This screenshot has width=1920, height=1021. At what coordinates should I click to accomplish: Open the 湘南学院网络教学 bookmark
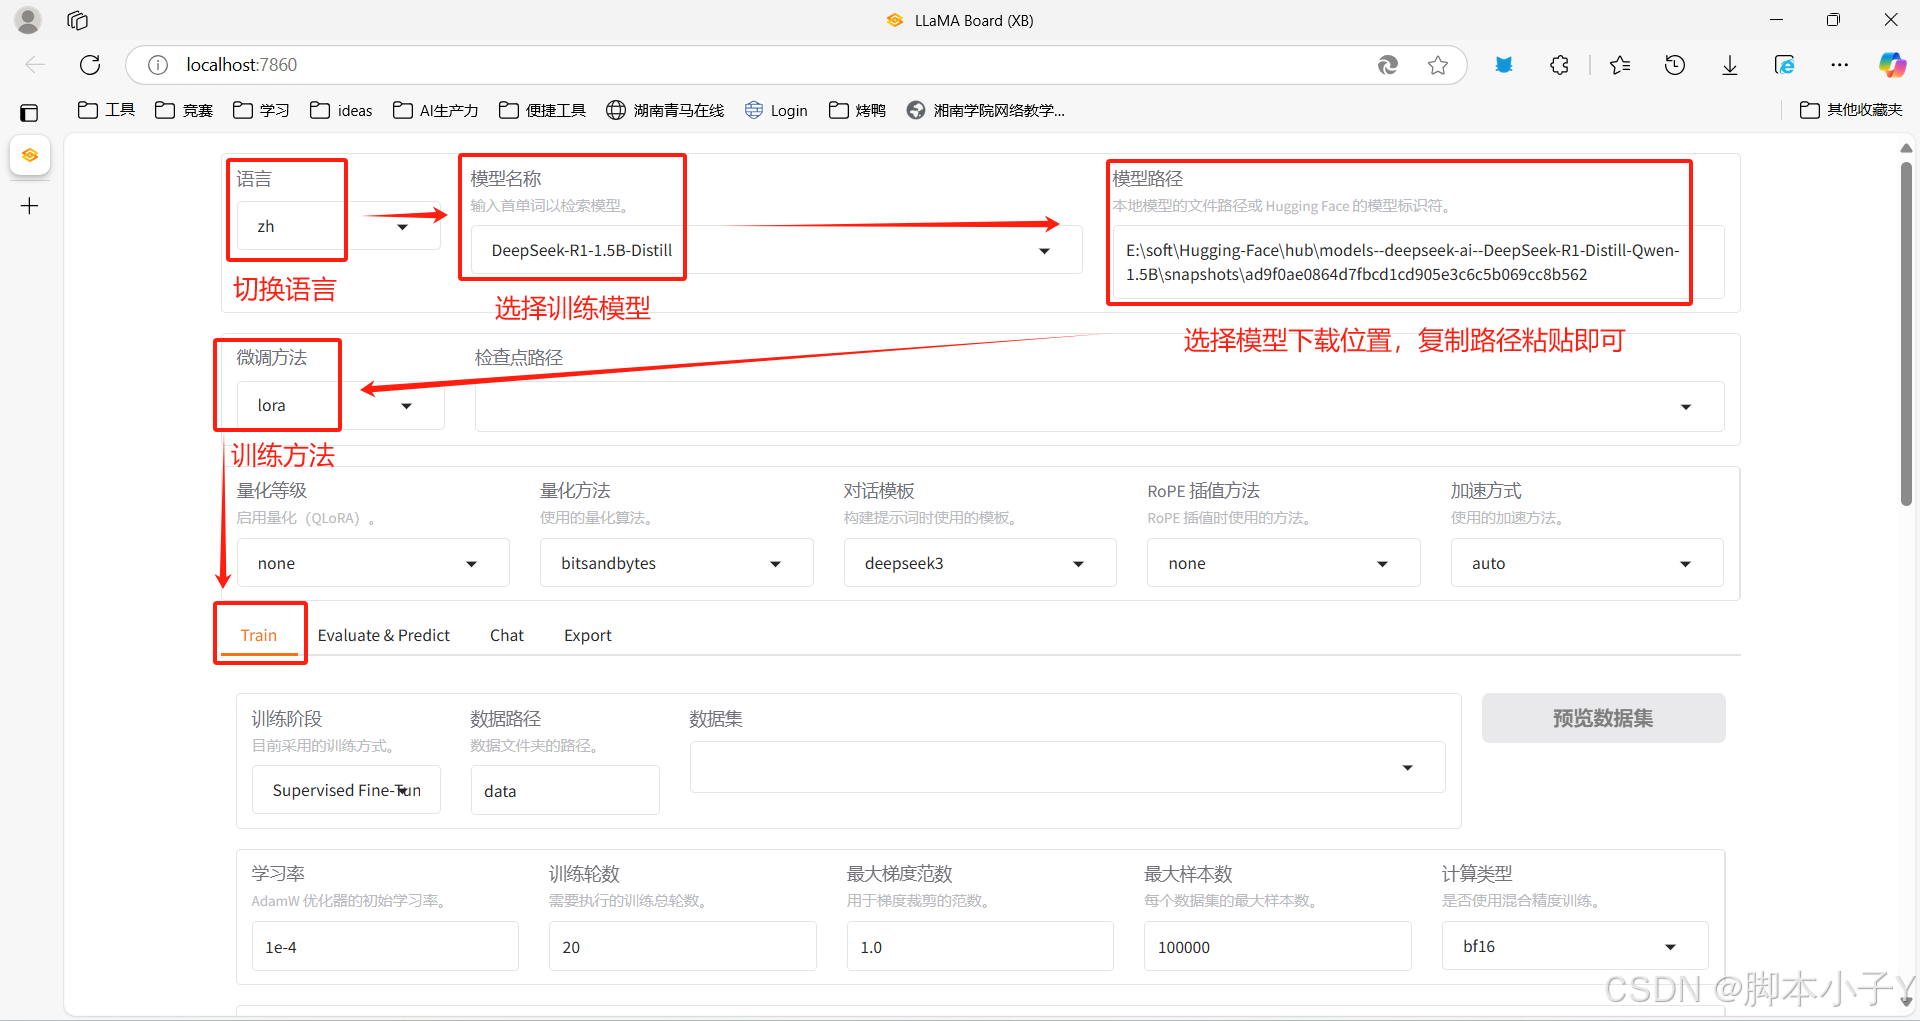(x=986, y=110)
